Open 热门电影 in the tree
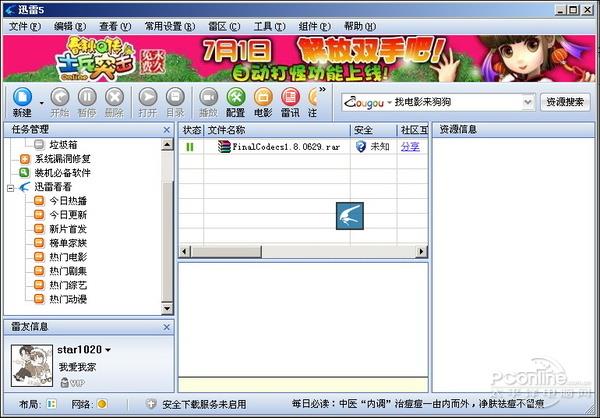 pos(68,257)
